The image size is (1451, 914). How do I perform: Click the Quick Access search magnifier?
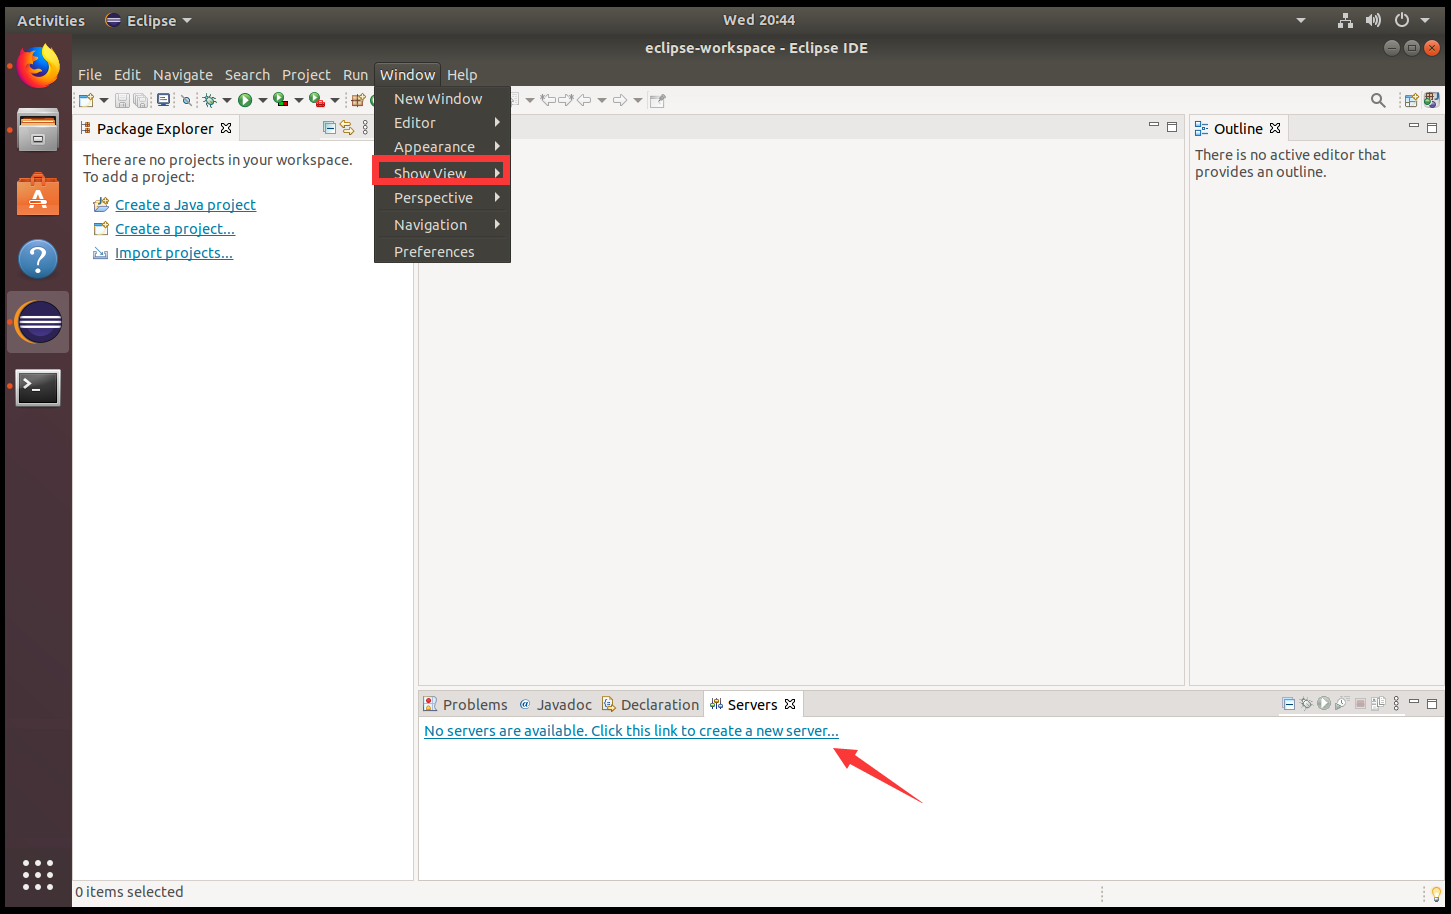click(x=1378, y=100)
